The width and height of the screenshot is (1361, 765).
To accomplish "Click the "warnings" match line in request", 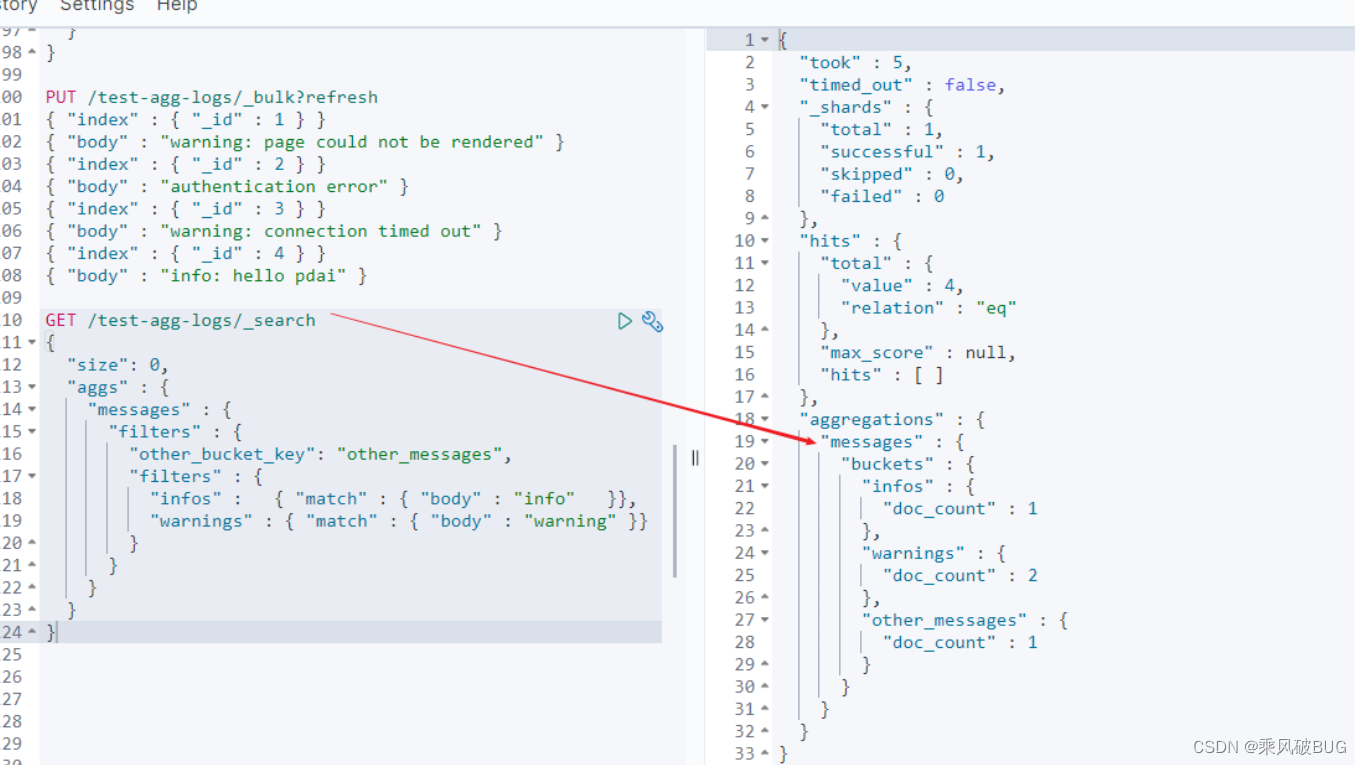I will click(399, 521).
